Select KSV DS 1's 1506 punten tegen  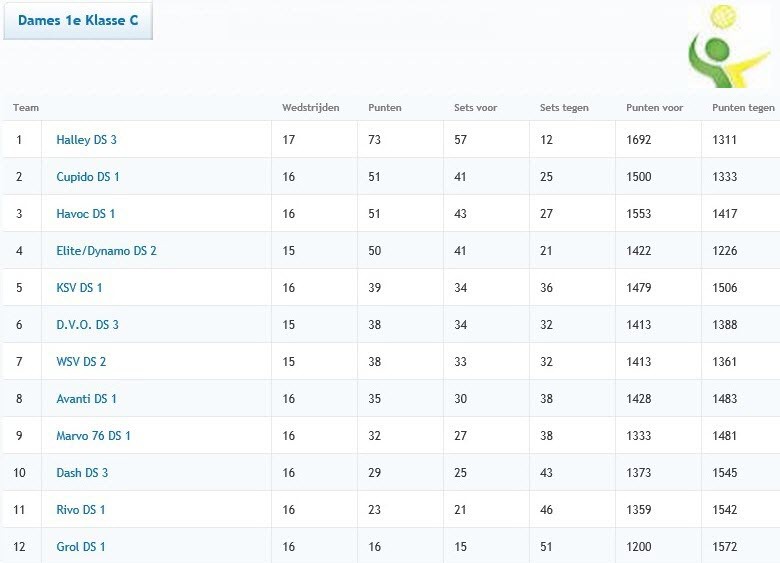click(x=725, y=287)
